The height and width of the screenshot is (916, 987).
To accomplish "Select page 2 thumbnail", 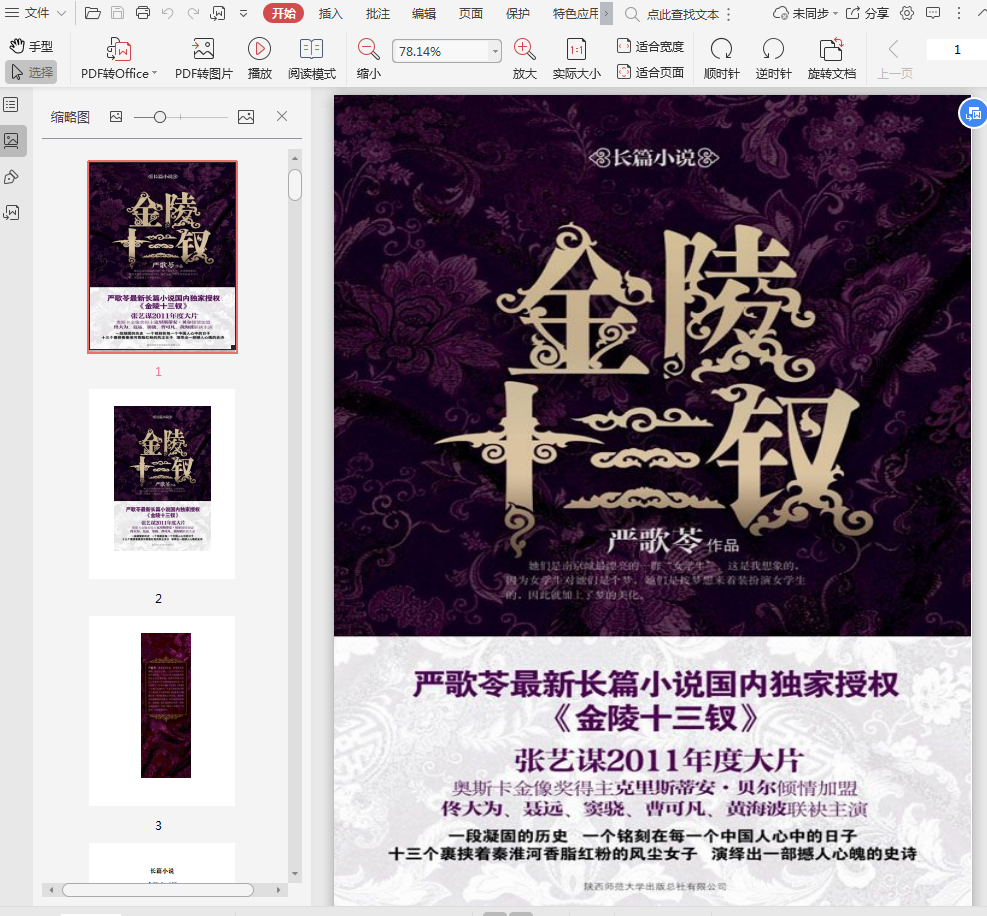I will 162,483.
